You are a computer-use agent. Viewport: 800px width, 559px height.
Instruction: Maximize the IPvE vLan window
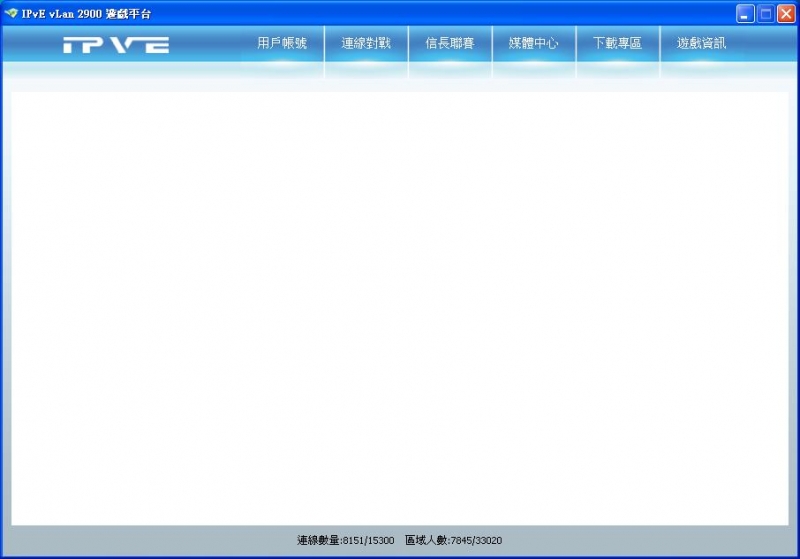(x=765, y=14)
